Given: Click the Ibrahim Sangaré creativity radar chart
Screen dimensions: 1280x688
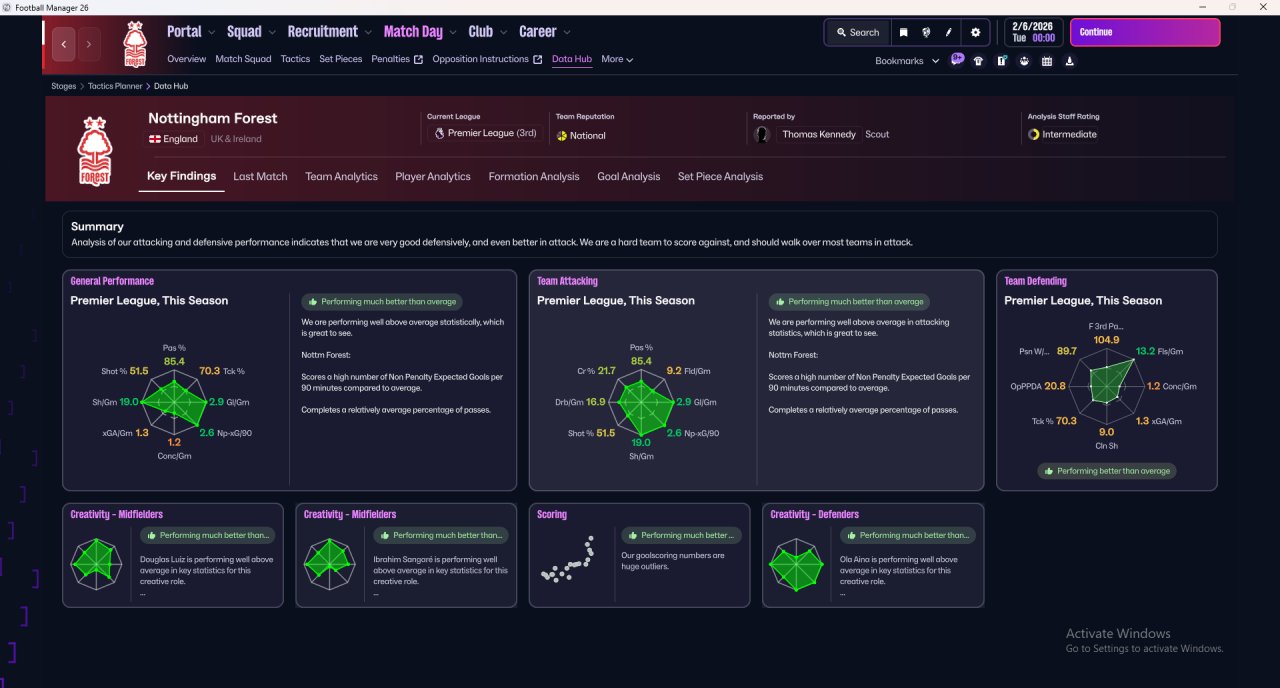Looking at the screenshot, I should click(330, 563).
